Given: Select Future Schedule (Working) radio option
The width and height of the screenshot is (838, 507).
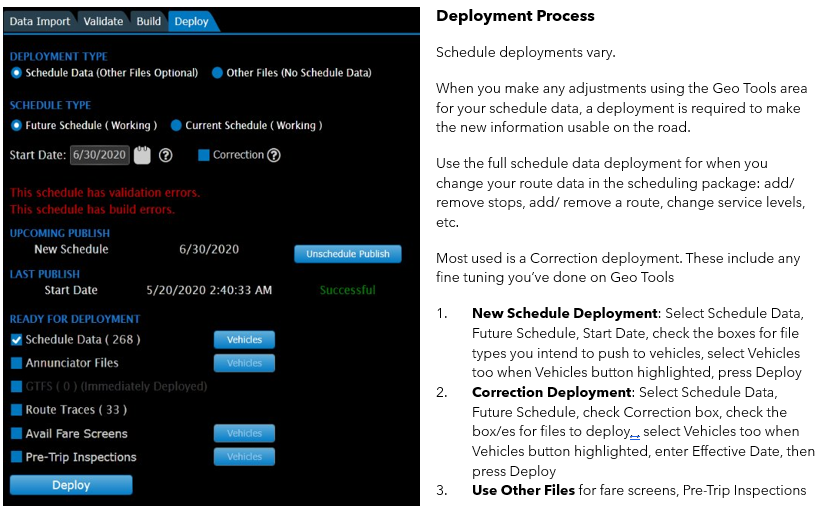Looking at the screenshot, I should point(17,126).
